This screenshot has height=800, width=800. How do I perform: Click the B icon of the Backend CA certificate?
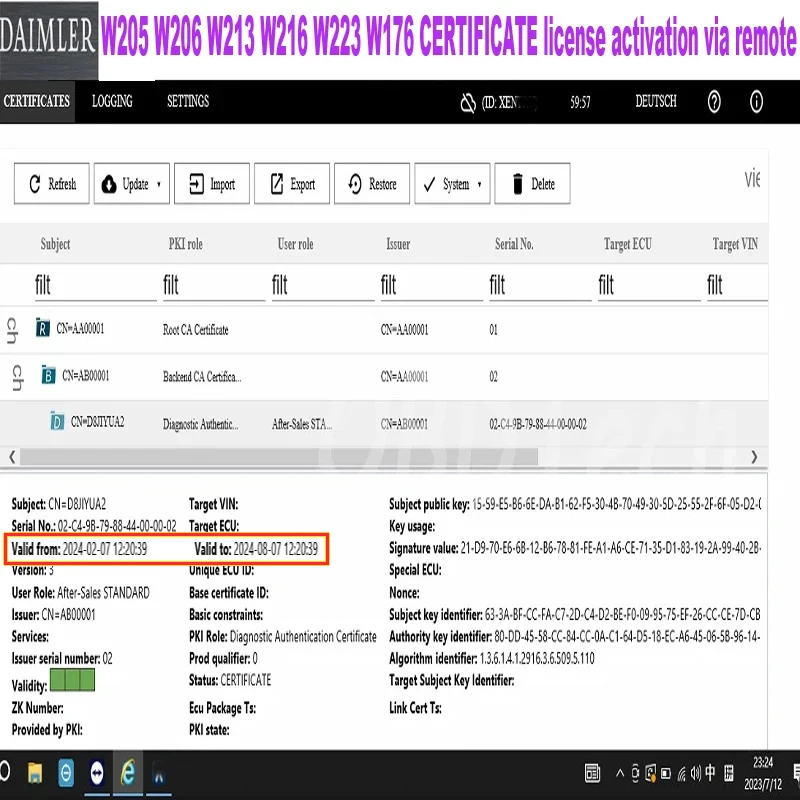(x=48, y=375)
